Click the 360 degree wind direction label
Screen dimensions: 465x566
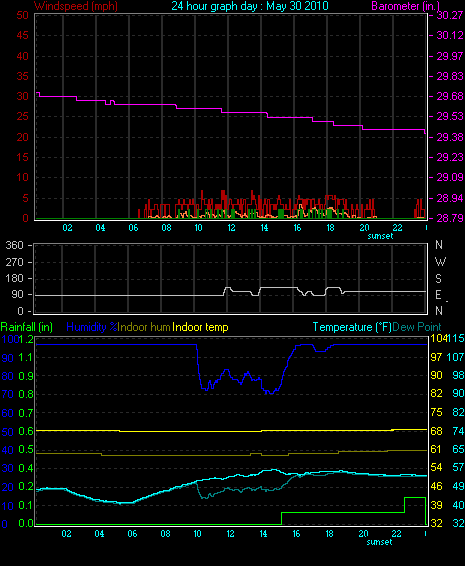click(14, 245)
